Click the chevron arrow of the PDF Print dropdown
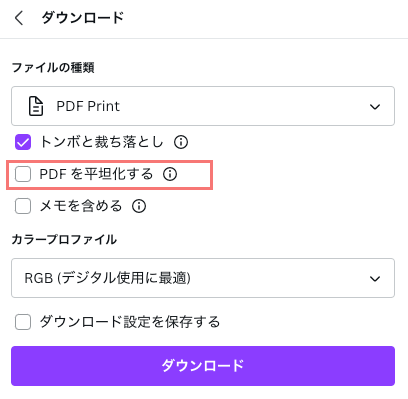 tap(375, 107)
